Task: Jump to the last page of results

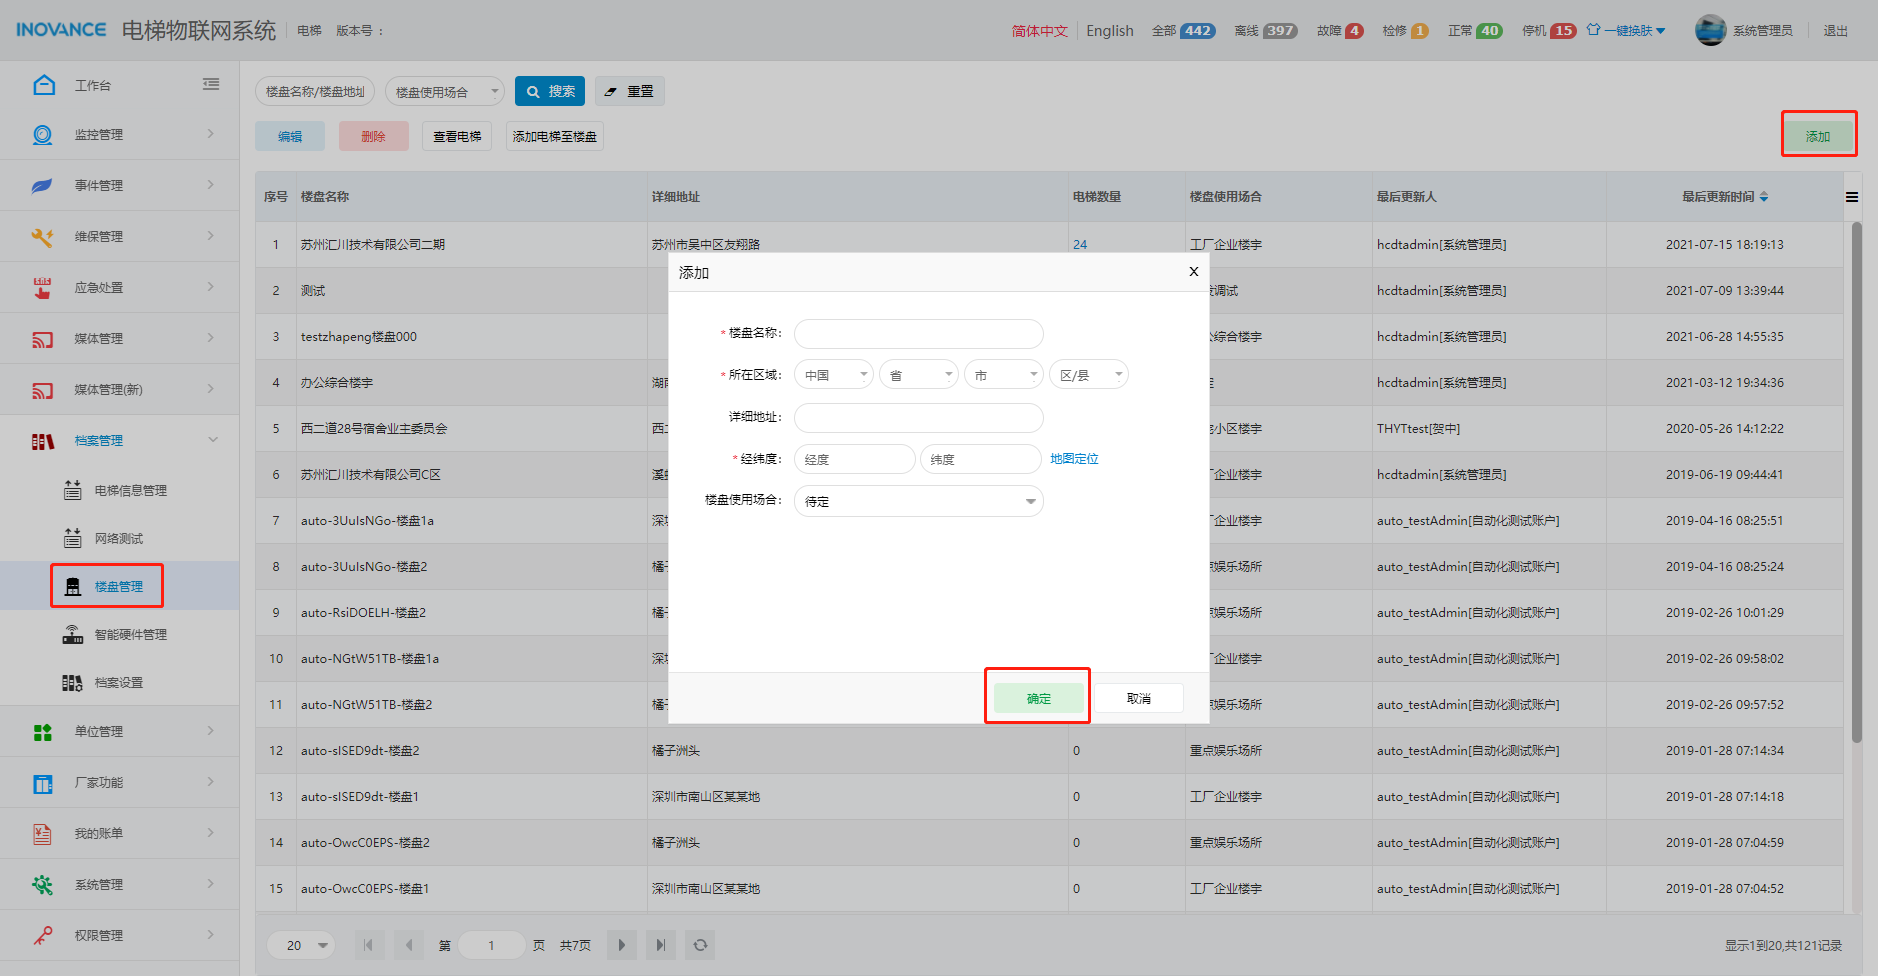Action: pyautogui.click(x=660, y=945)
